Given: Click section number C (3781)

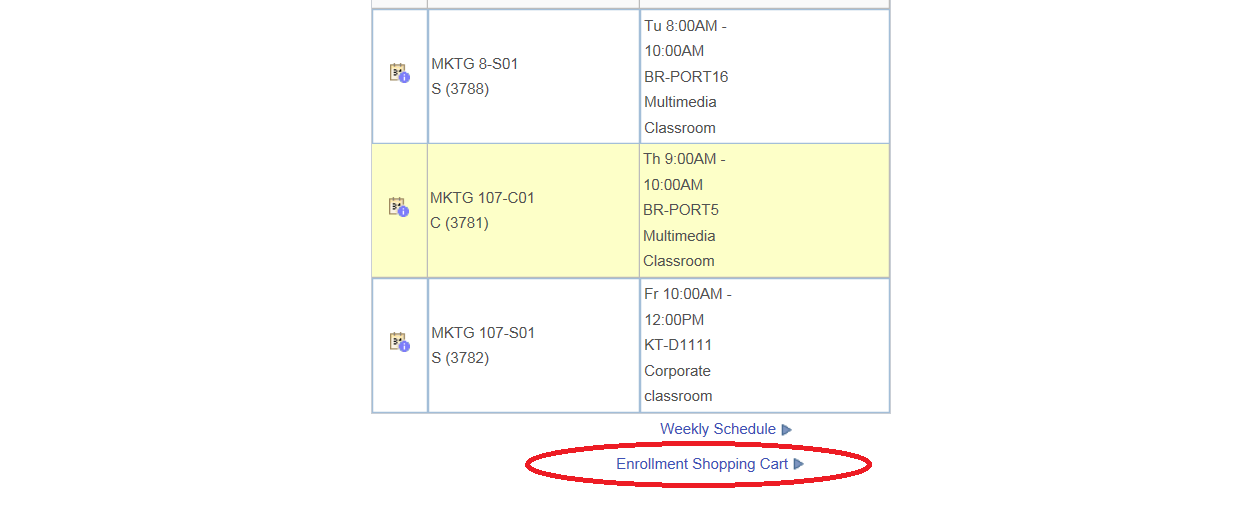Looking at the screenshot, I should coord(459,223).
